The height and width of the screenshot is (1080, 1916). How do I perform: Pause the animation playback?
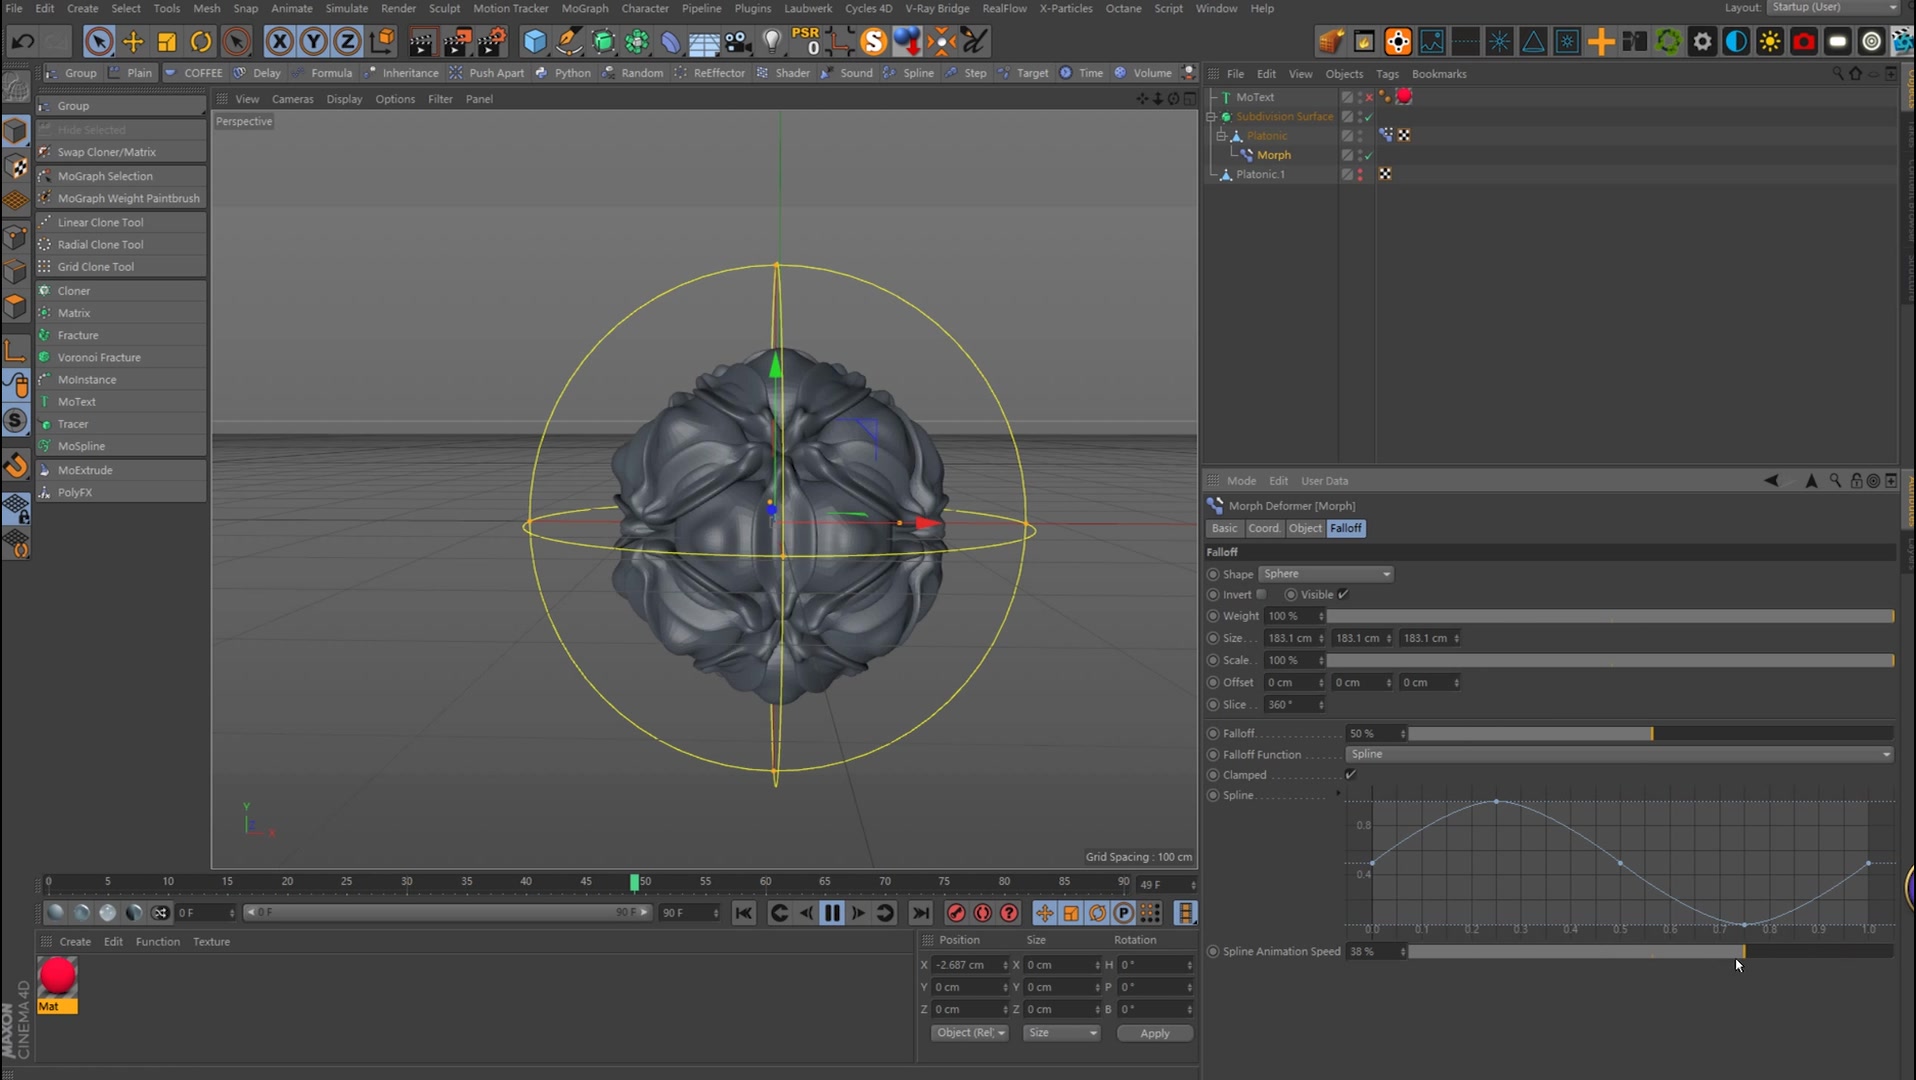pos(831,913)
